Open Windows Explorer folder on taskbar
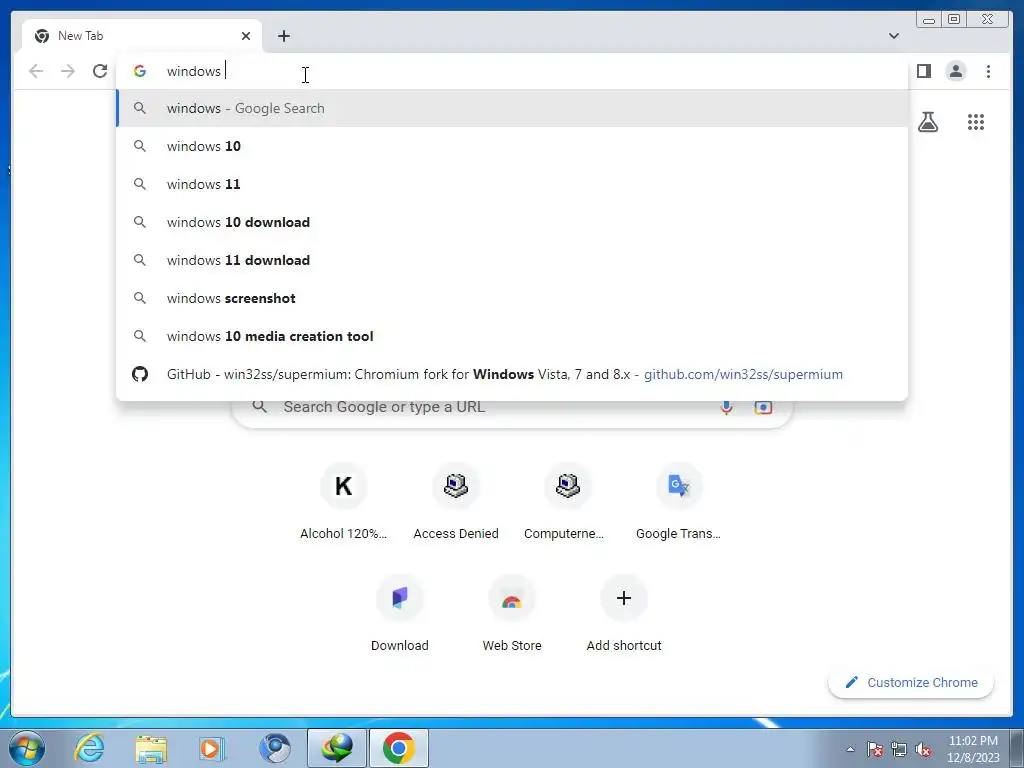Screen dimensions: 1024x768 coord(151,748)
